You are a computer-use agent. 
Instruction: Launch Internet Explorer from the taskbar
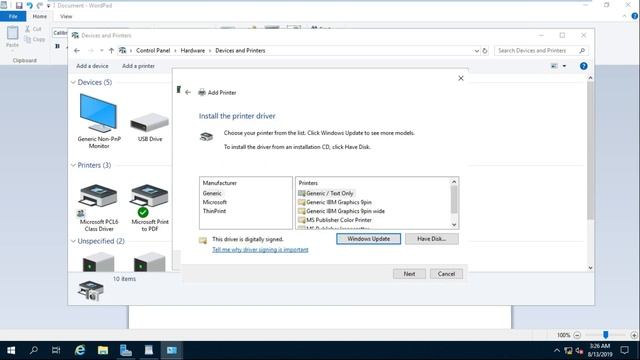(x=80, y=350)
